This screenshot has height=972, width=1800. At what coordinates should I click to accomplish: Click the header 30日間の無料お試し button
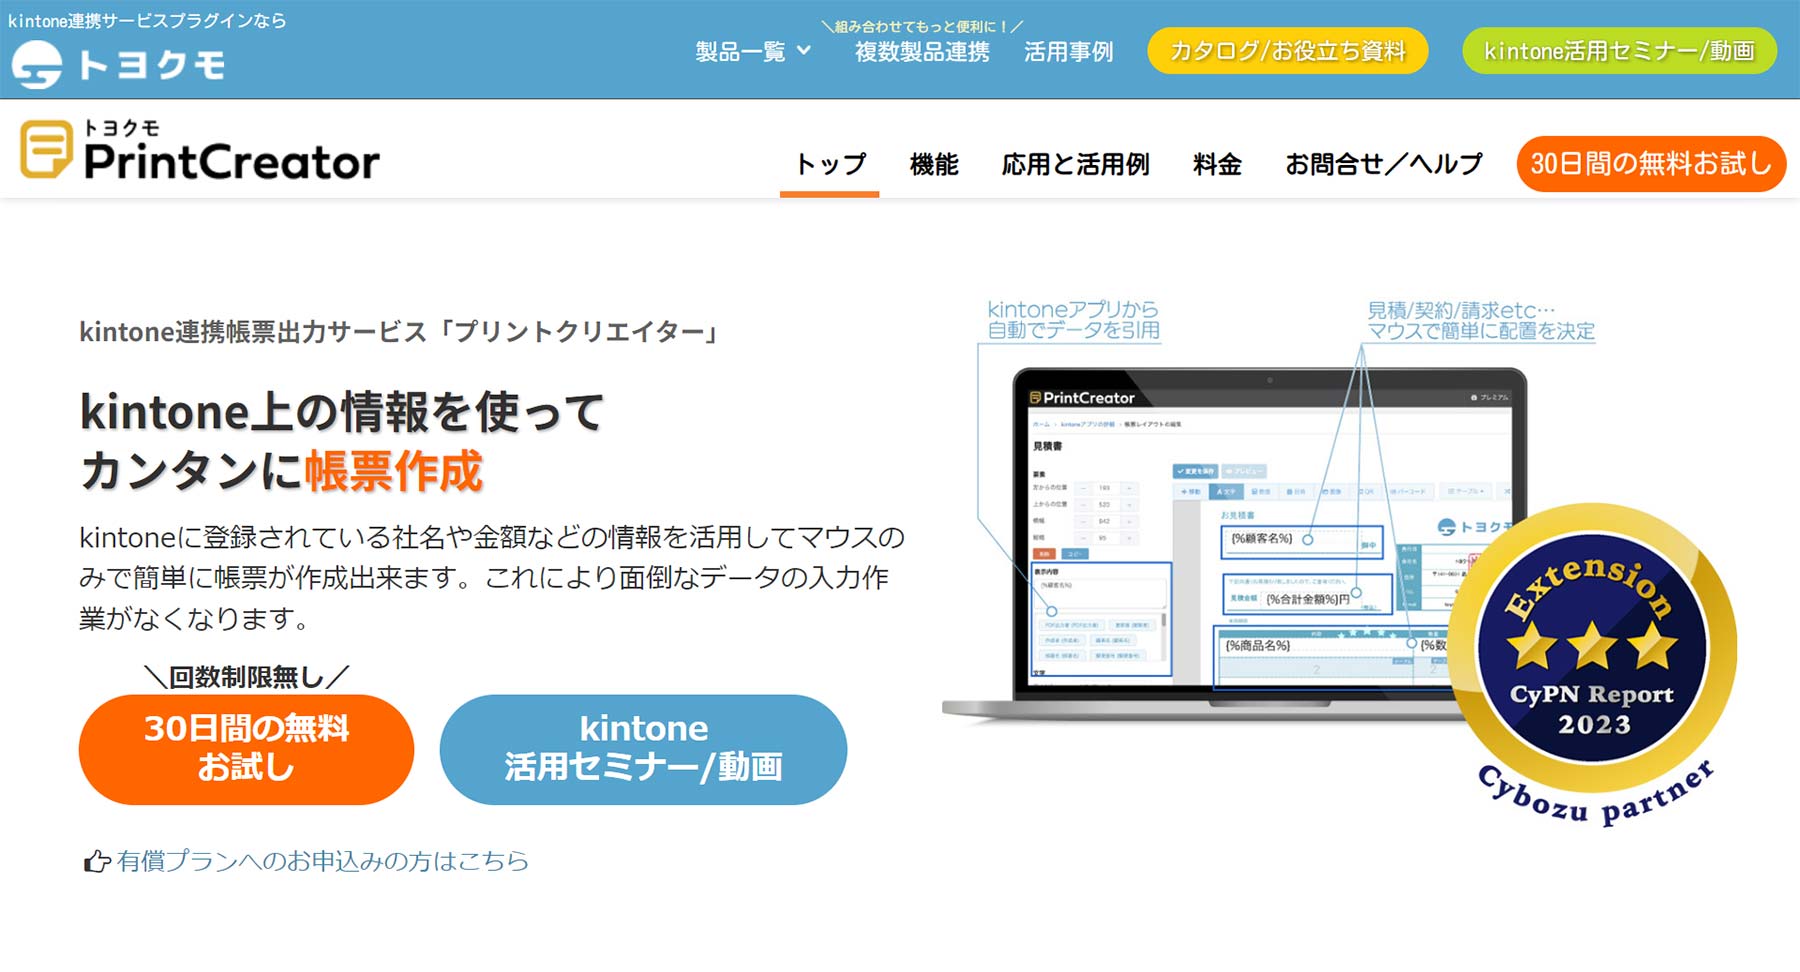(x=1651, y=163)
